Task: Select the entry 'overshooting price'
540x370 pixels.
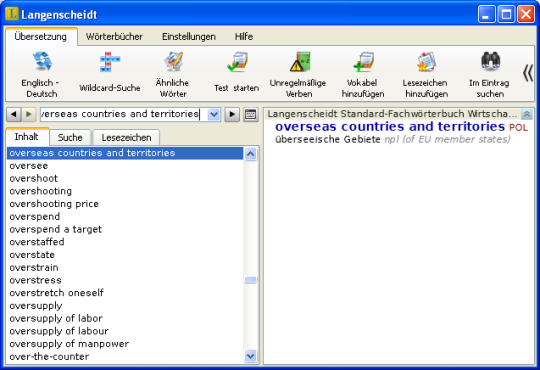Action: click(125, 204)
